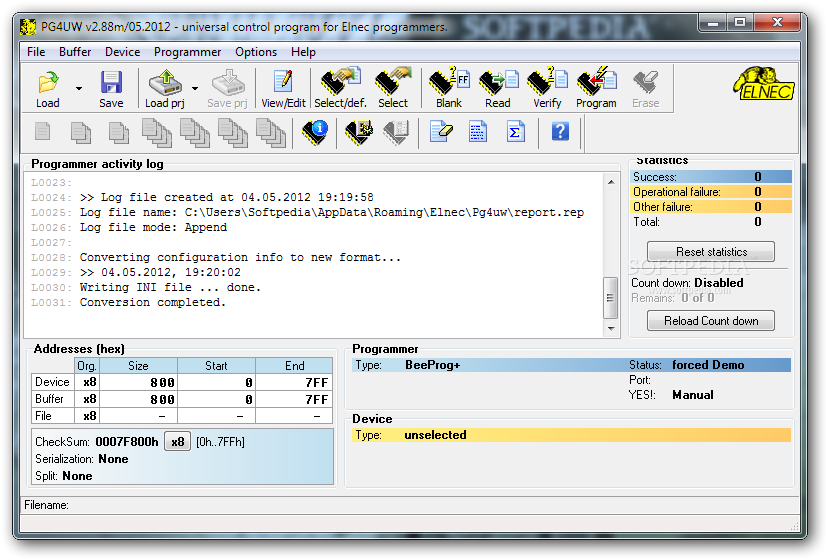Open the Buffer menu
The width and height of the screenshot is (828, 560).
click(x=75, y=52)
